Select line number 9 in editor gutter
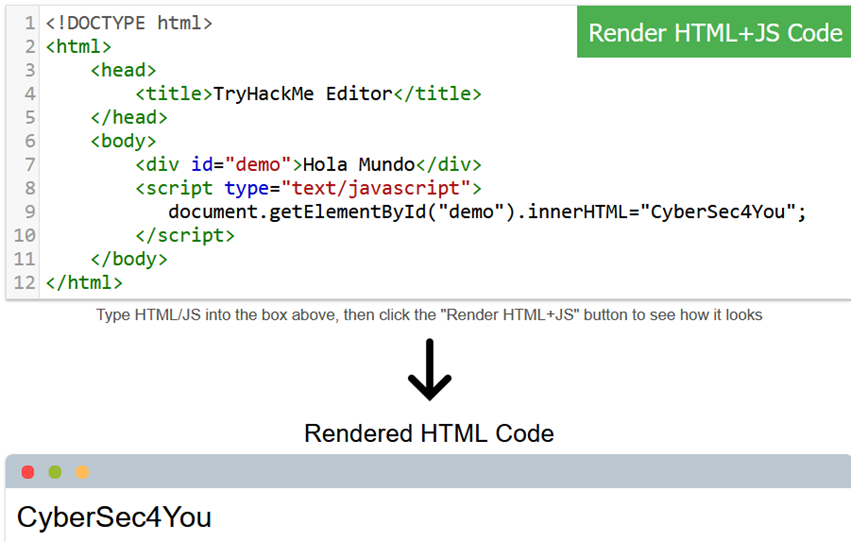Screen dimensions: 851x542 (30, 212)
